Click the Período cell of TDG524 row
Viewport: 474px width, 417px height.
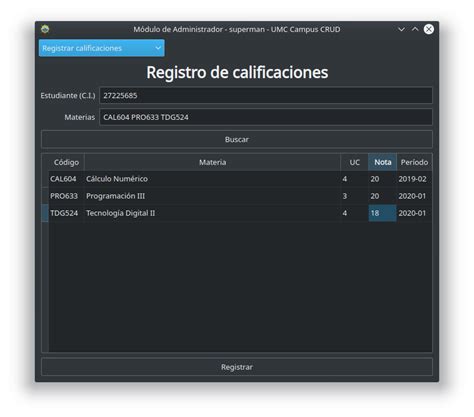pos(414,213)
